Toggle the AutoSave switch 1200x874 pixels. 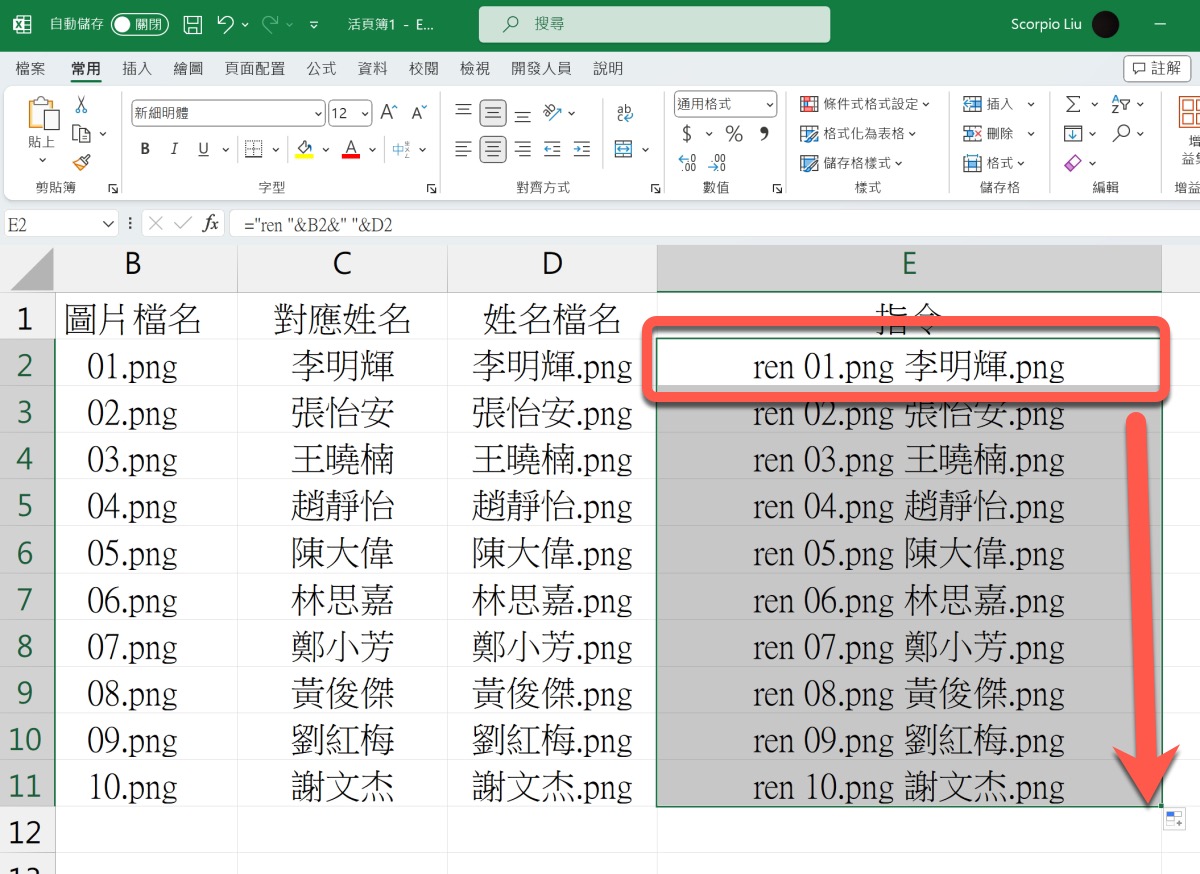point(139,24)
